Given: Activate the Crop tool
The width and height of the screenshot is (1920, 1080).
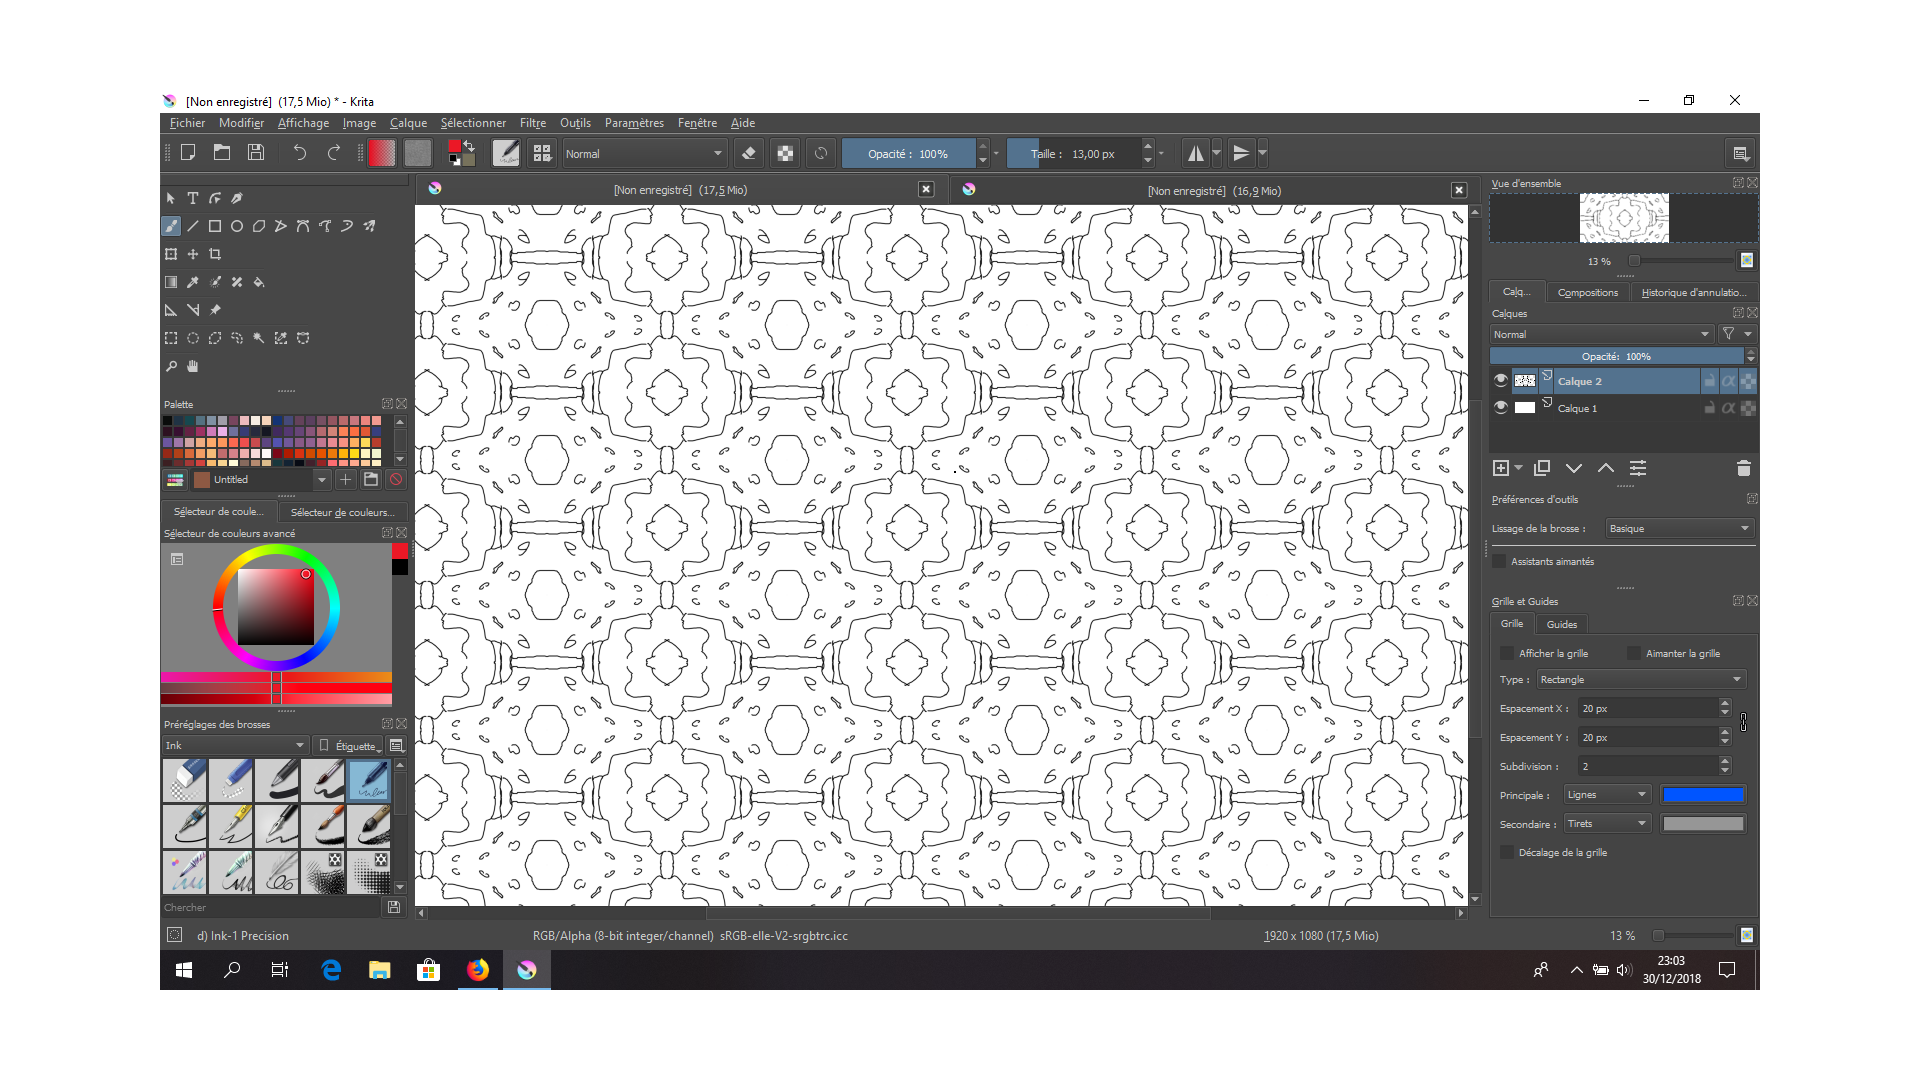Looking at the screenshot, I should (215, 254).
